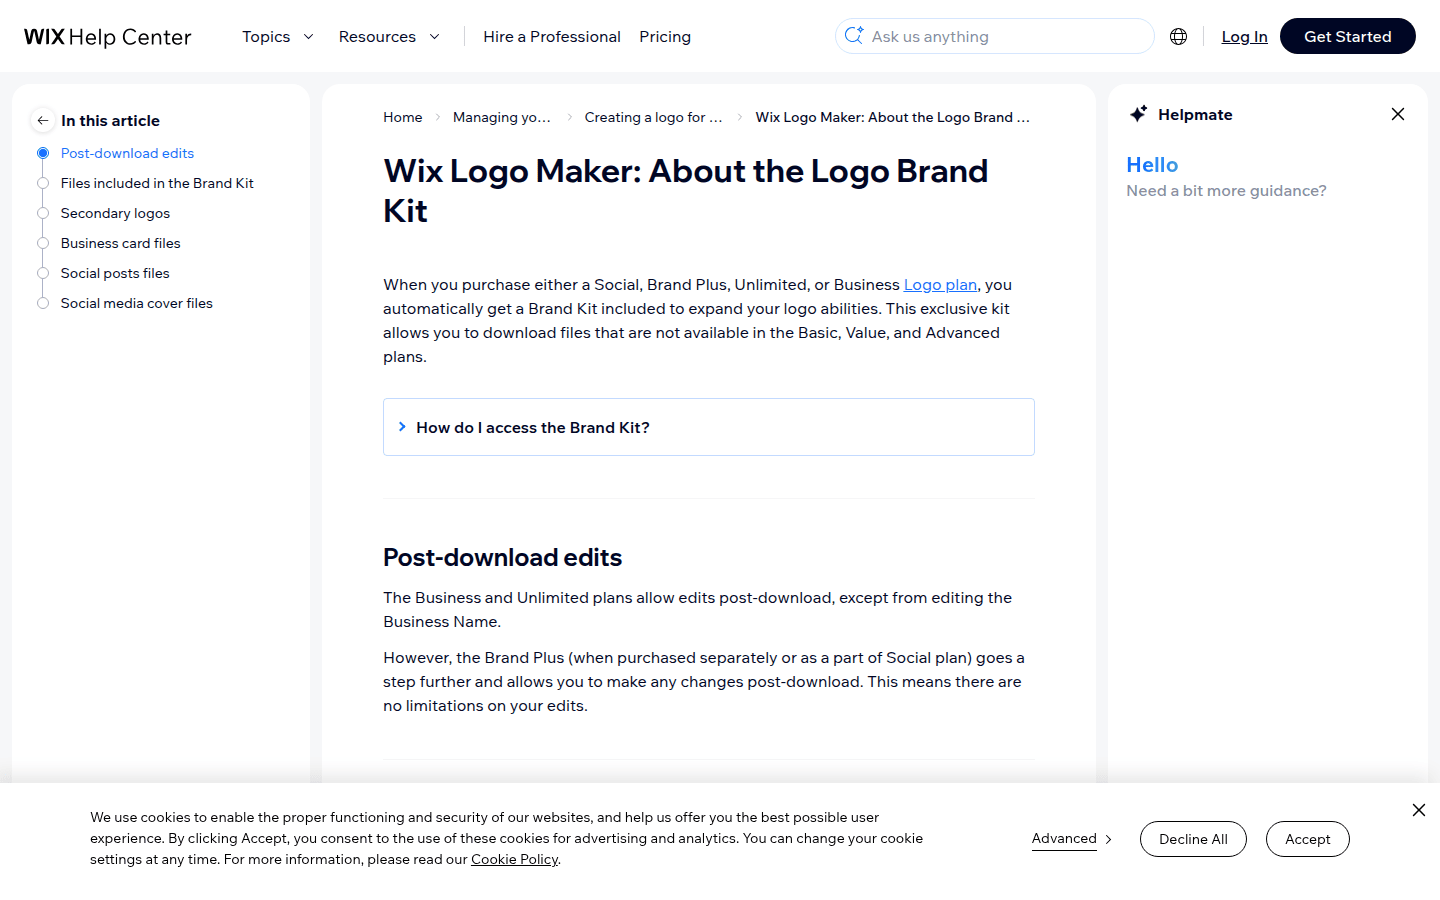Click the Get Started button
This screenshot has width=1440, height=900.
click(1347, 36)
